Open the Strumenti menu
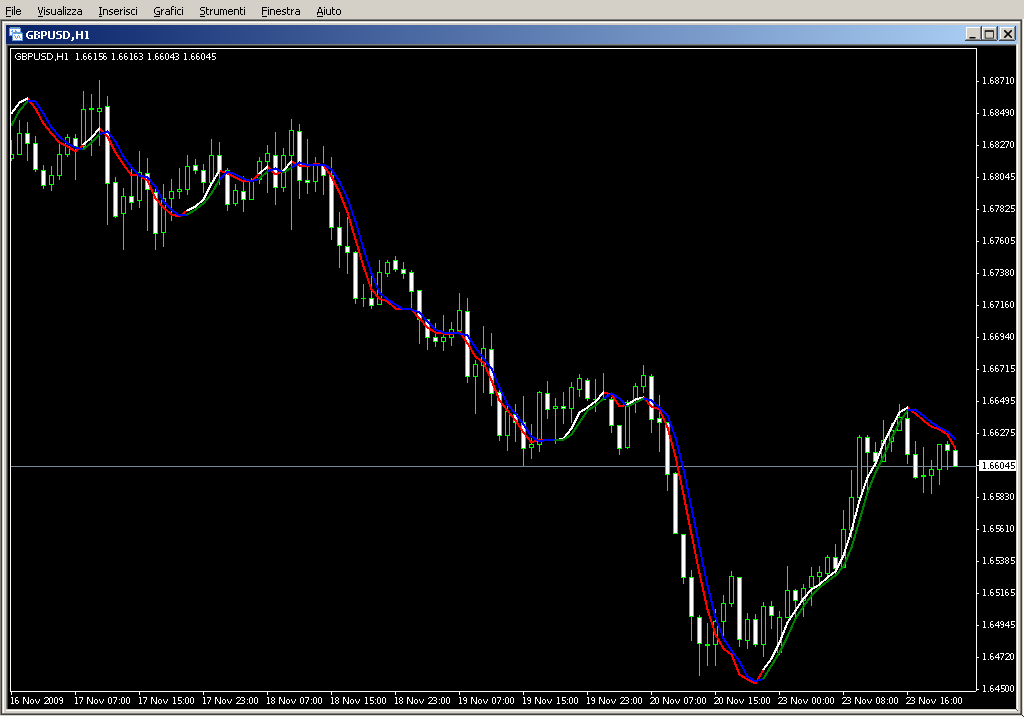The height and width of the screenshot is (717, 1024). click(222, 11)
